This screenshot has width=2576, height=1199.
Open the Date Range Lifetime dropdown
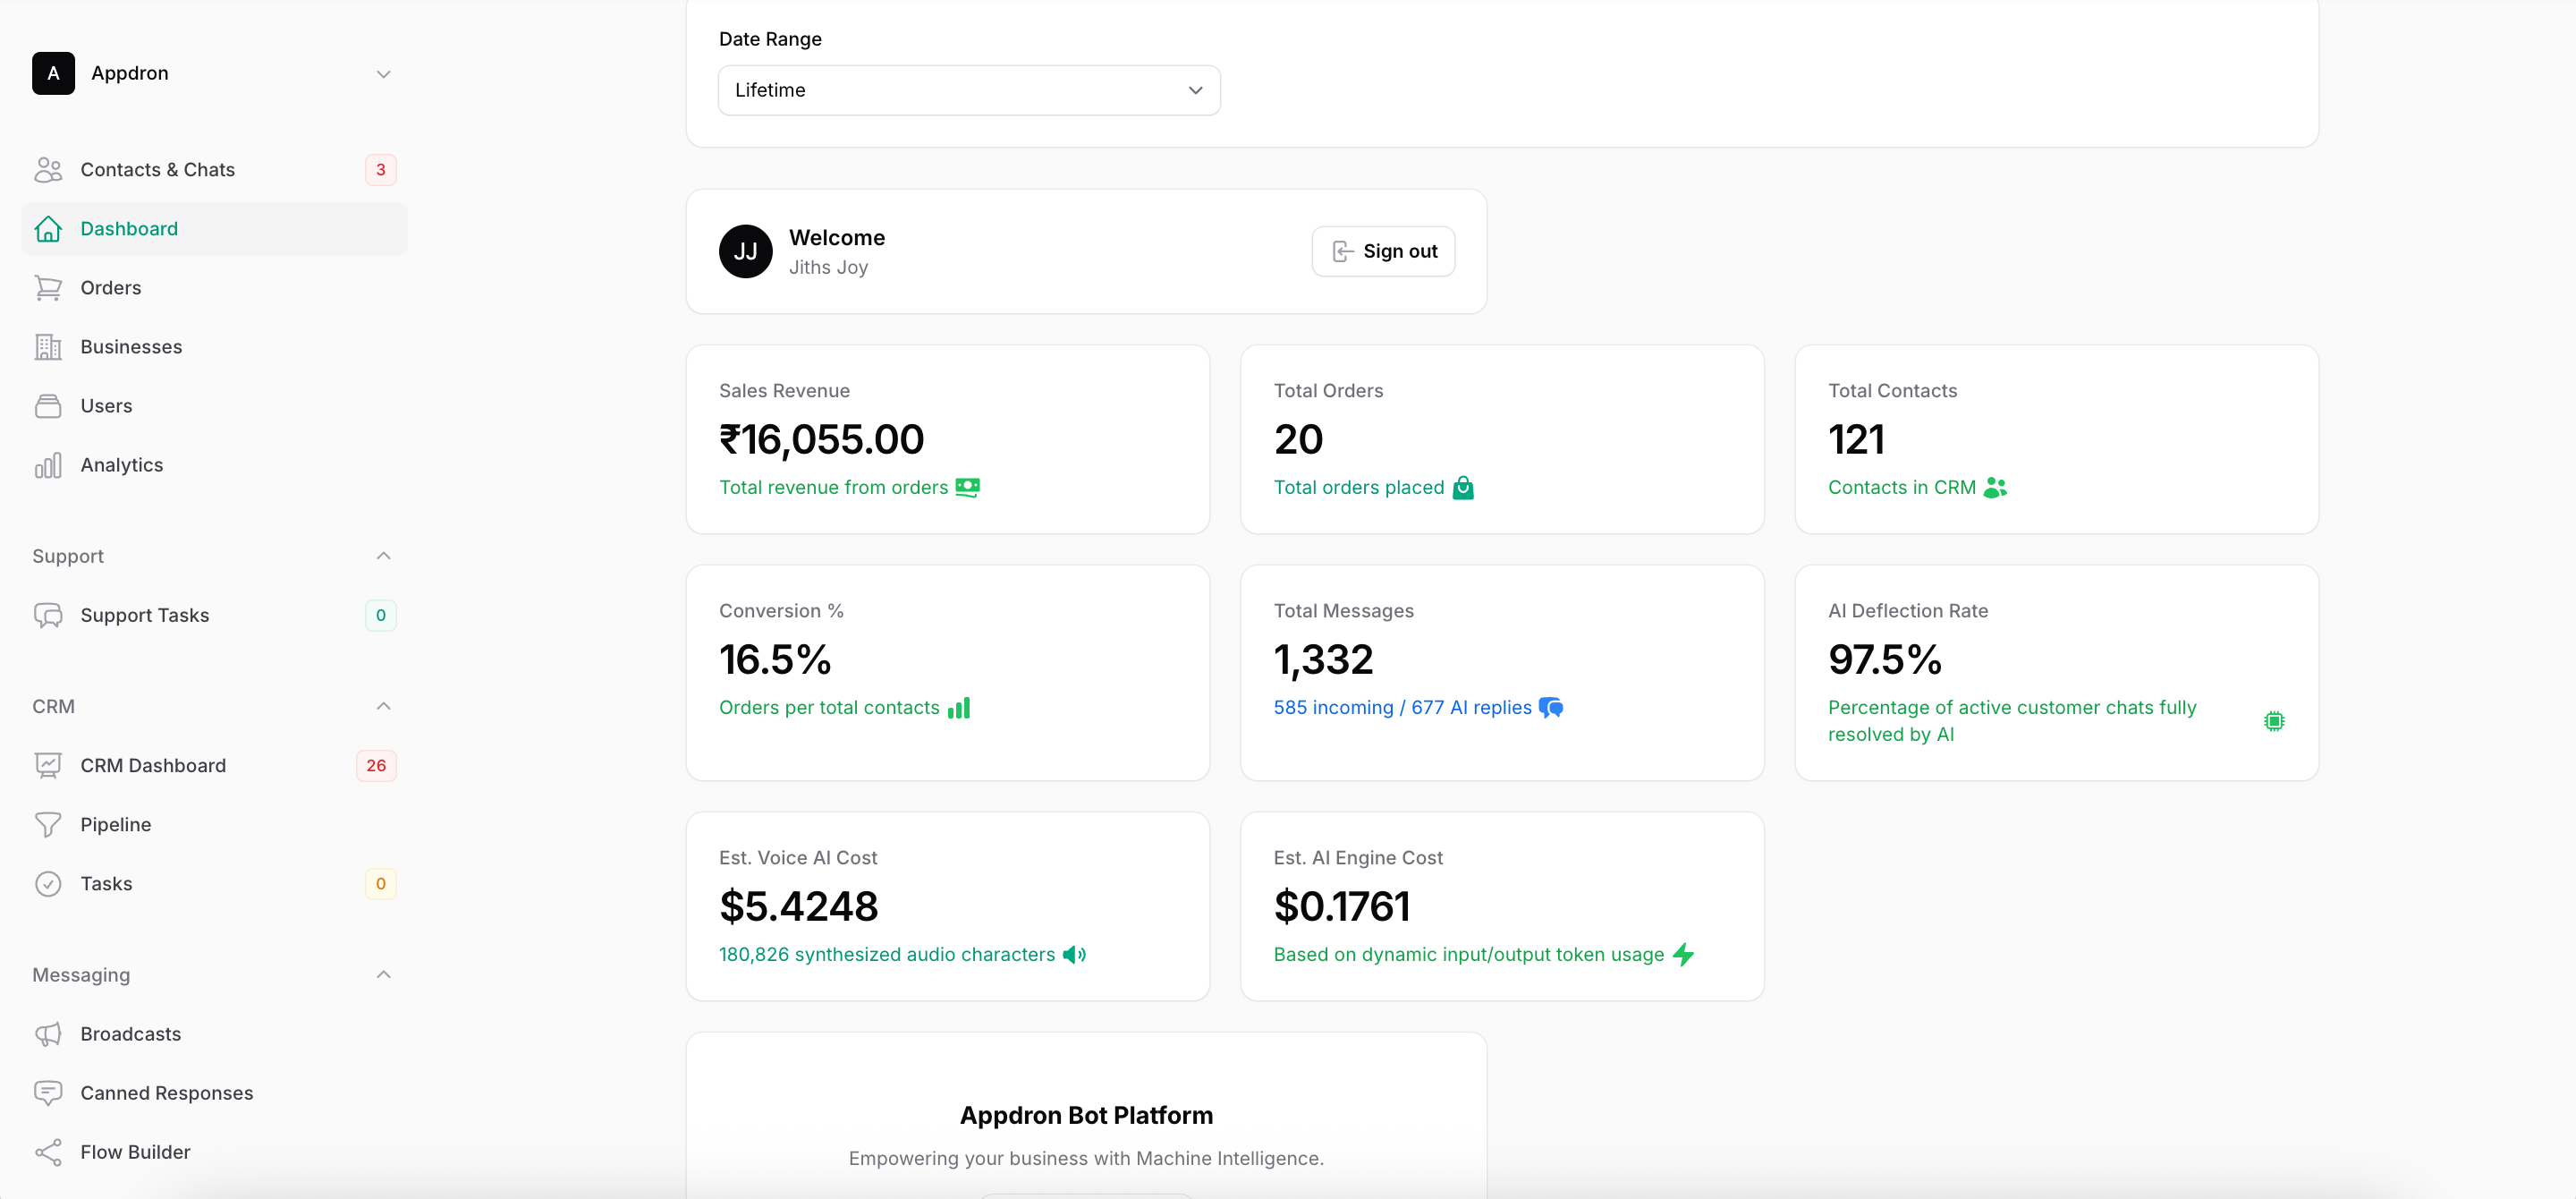pos(968,90)
